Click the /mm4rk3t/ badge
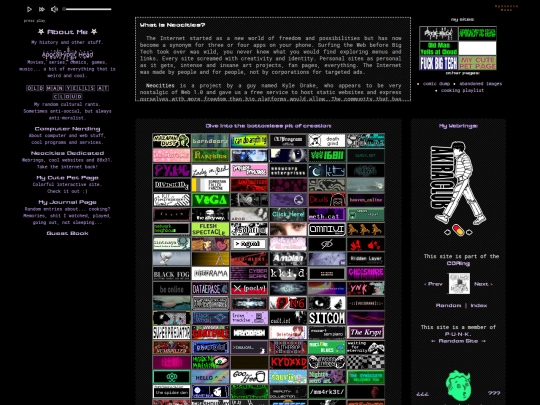The width and height of the screenshot is (540, 405). pos(327,392)
